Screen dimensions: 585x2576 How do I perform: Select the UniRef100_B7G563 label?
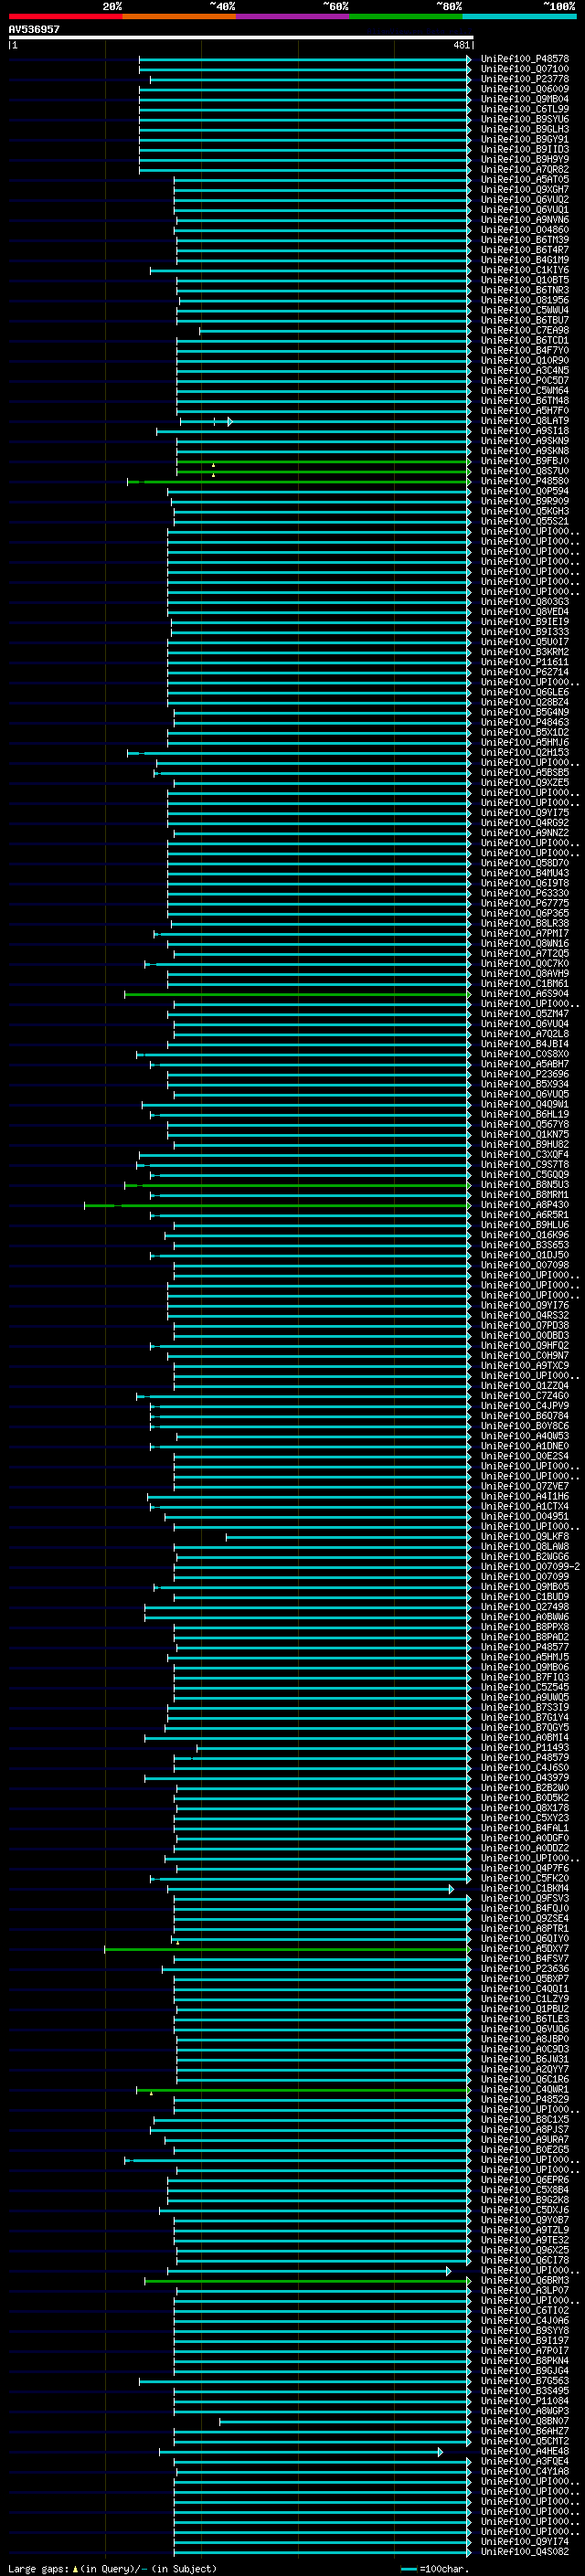(x=525, y=2381)
